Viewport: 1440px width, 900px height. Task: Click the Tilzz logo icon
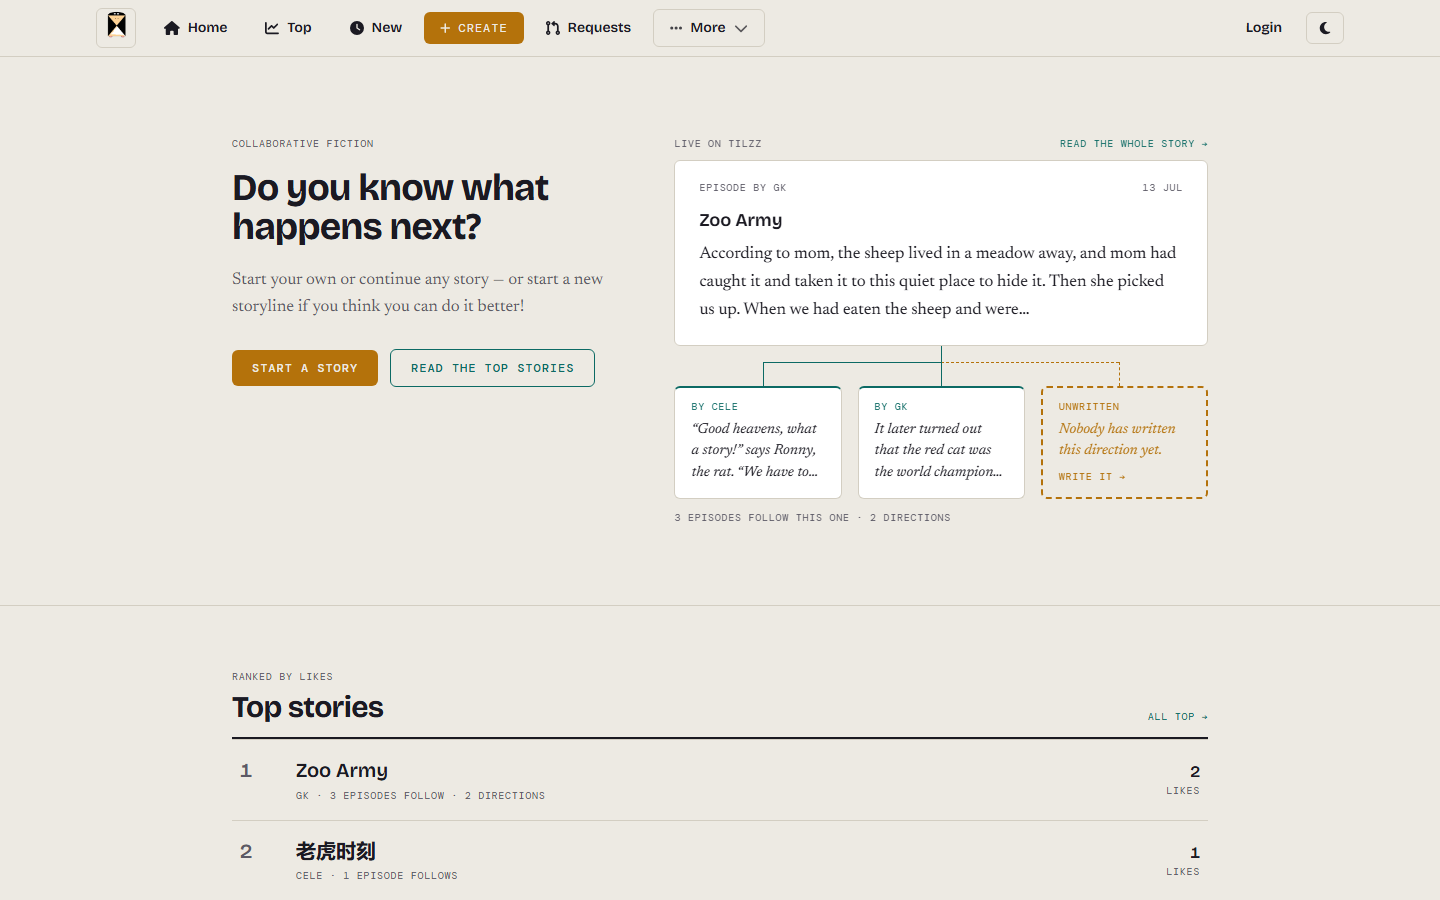pyautogui.click(x=116, y=27)
